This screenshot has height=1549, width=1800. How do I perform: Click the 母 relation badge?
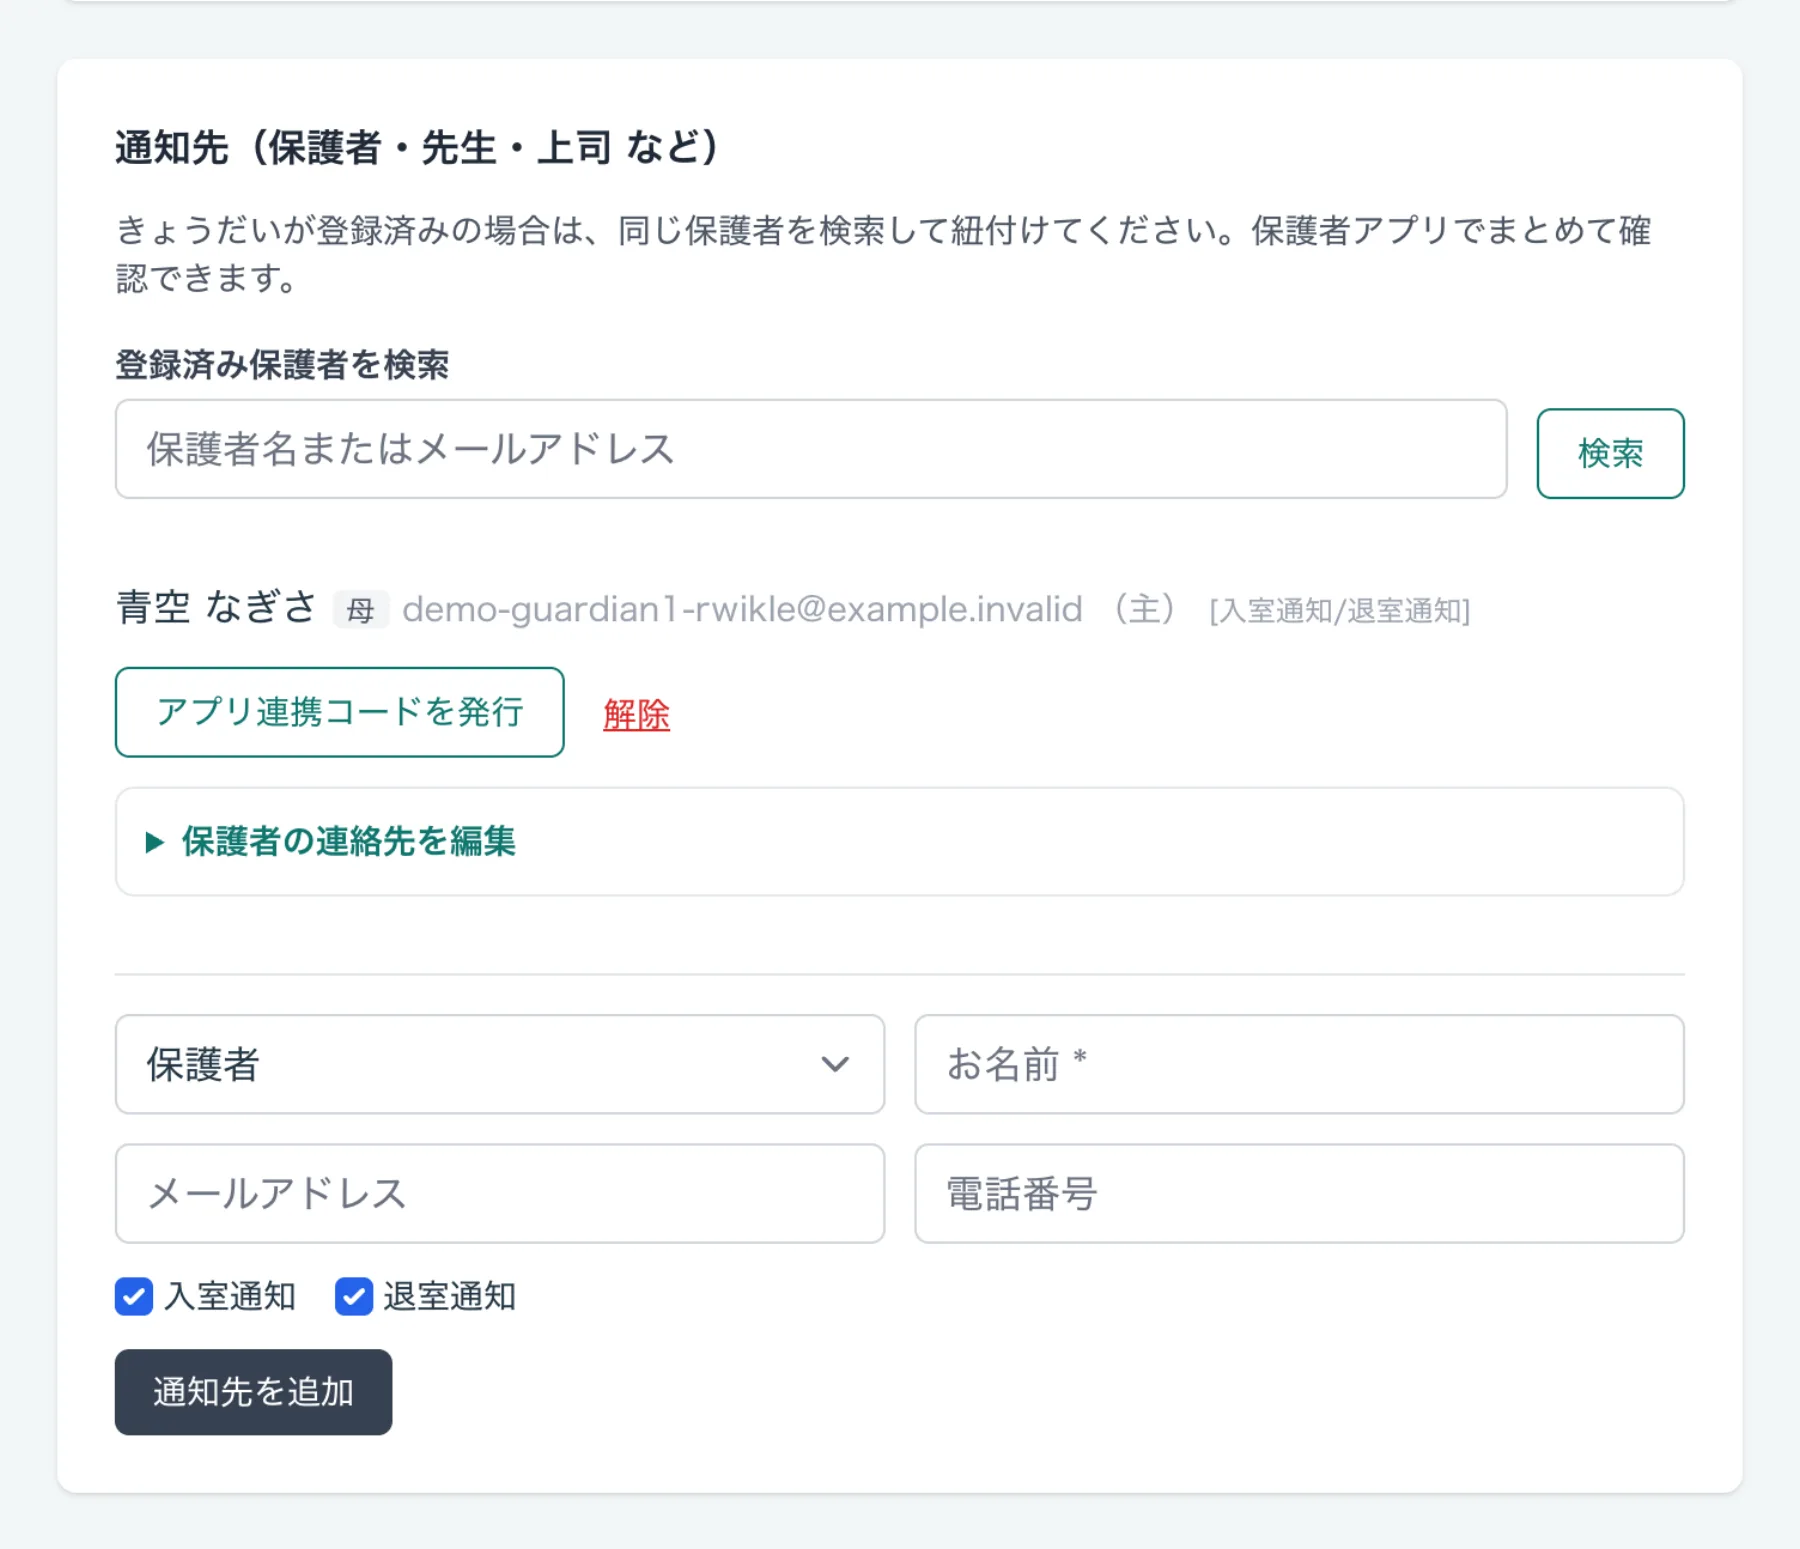(360, 609)
